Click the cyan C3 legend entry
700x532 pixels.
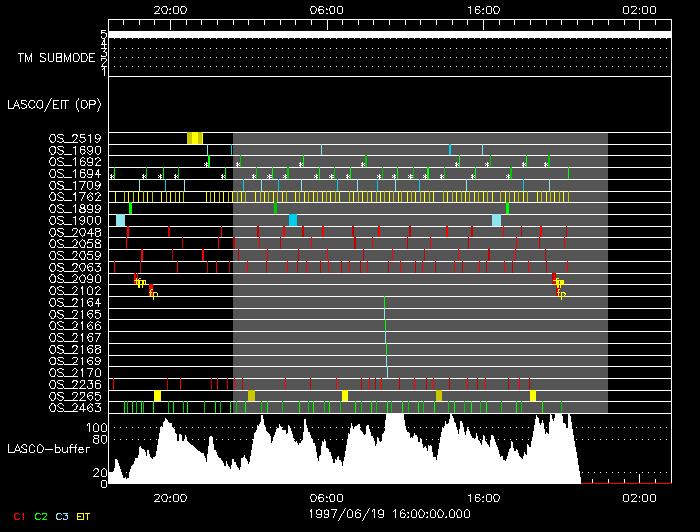click(62, 517)
